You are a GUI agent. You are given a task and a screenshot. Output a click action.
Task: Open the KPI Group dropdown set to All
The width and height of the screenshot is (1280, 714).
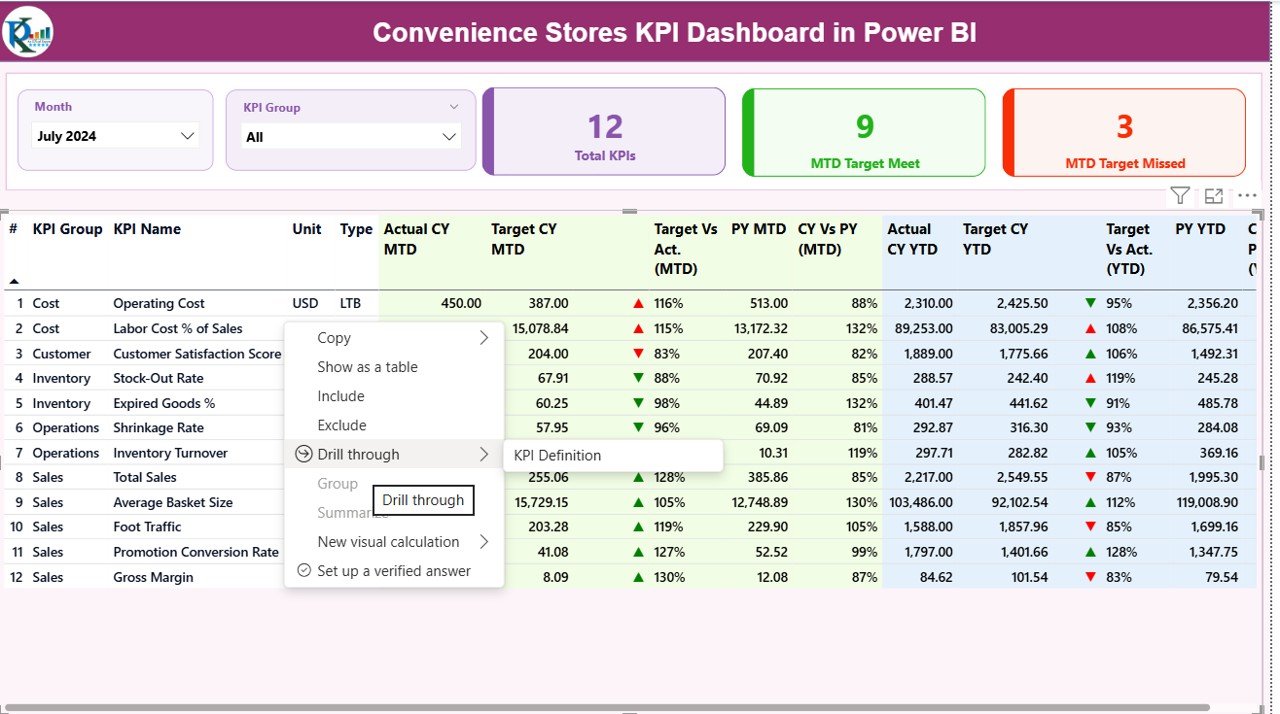click(348, 134)
